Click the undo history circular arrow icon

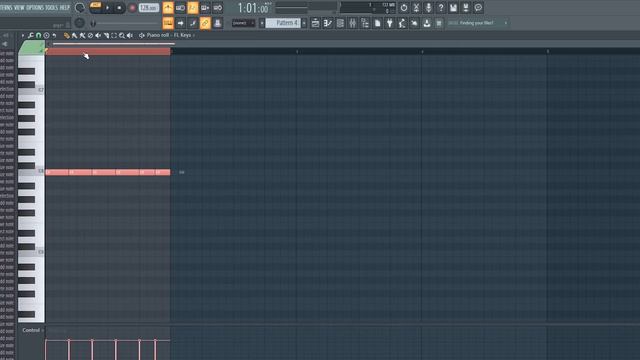click(403, 8)
